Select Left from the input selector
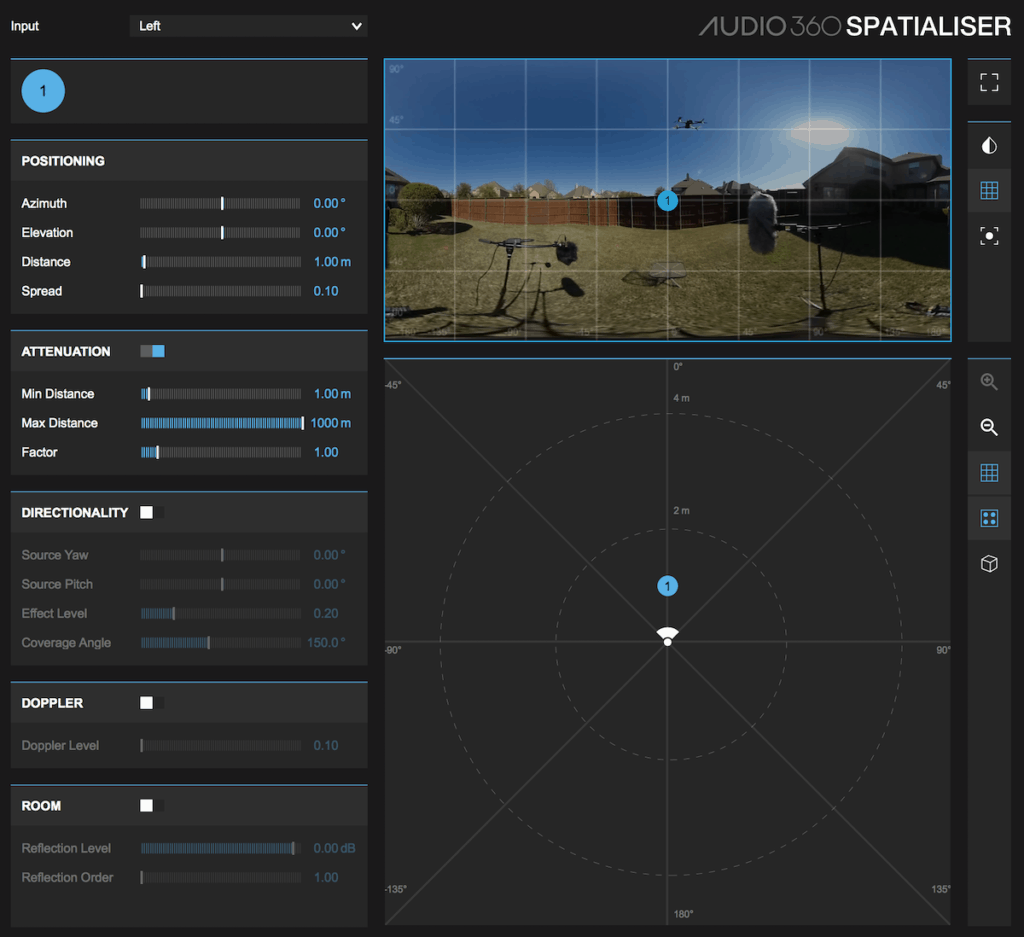 click(x=247, y=26)
